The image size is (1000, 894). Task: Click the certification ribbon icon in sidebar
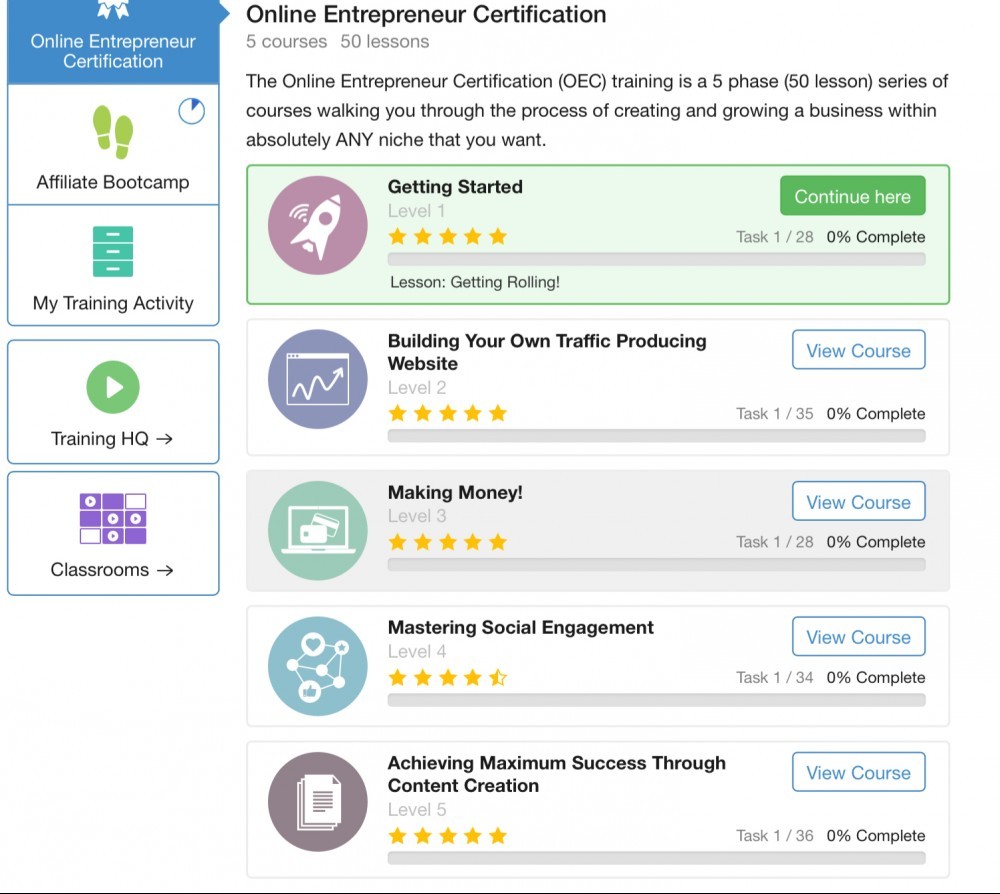[113, 9]
